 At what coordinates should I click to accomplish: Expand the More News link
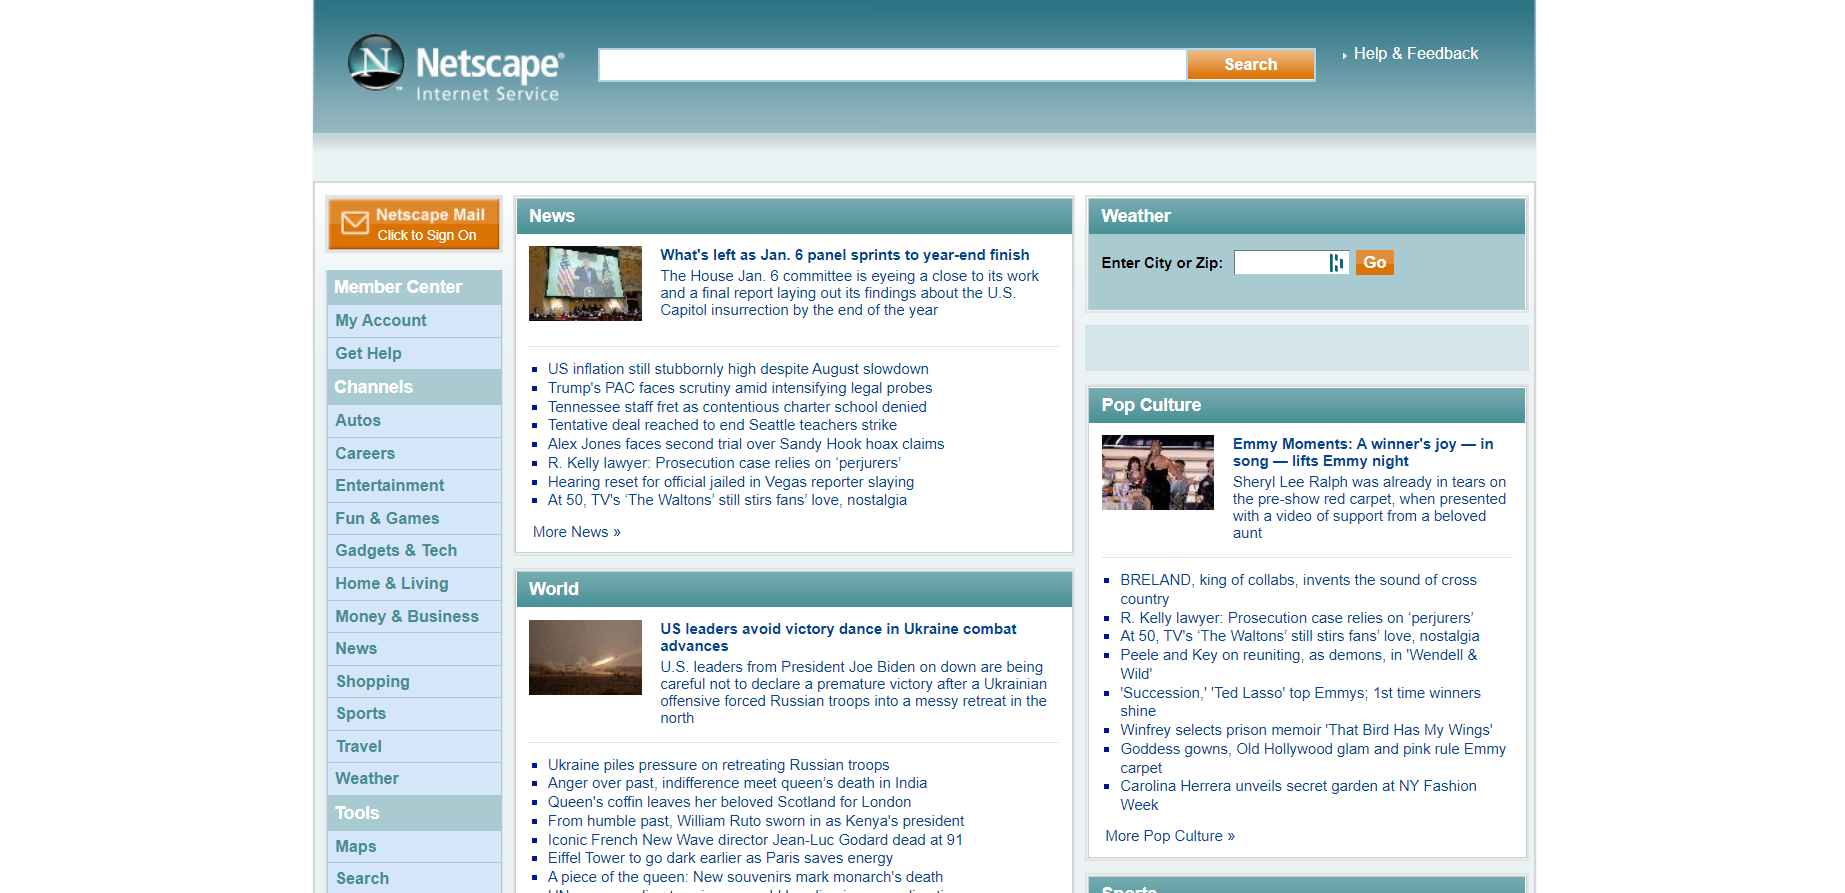(x=576, y=532)
